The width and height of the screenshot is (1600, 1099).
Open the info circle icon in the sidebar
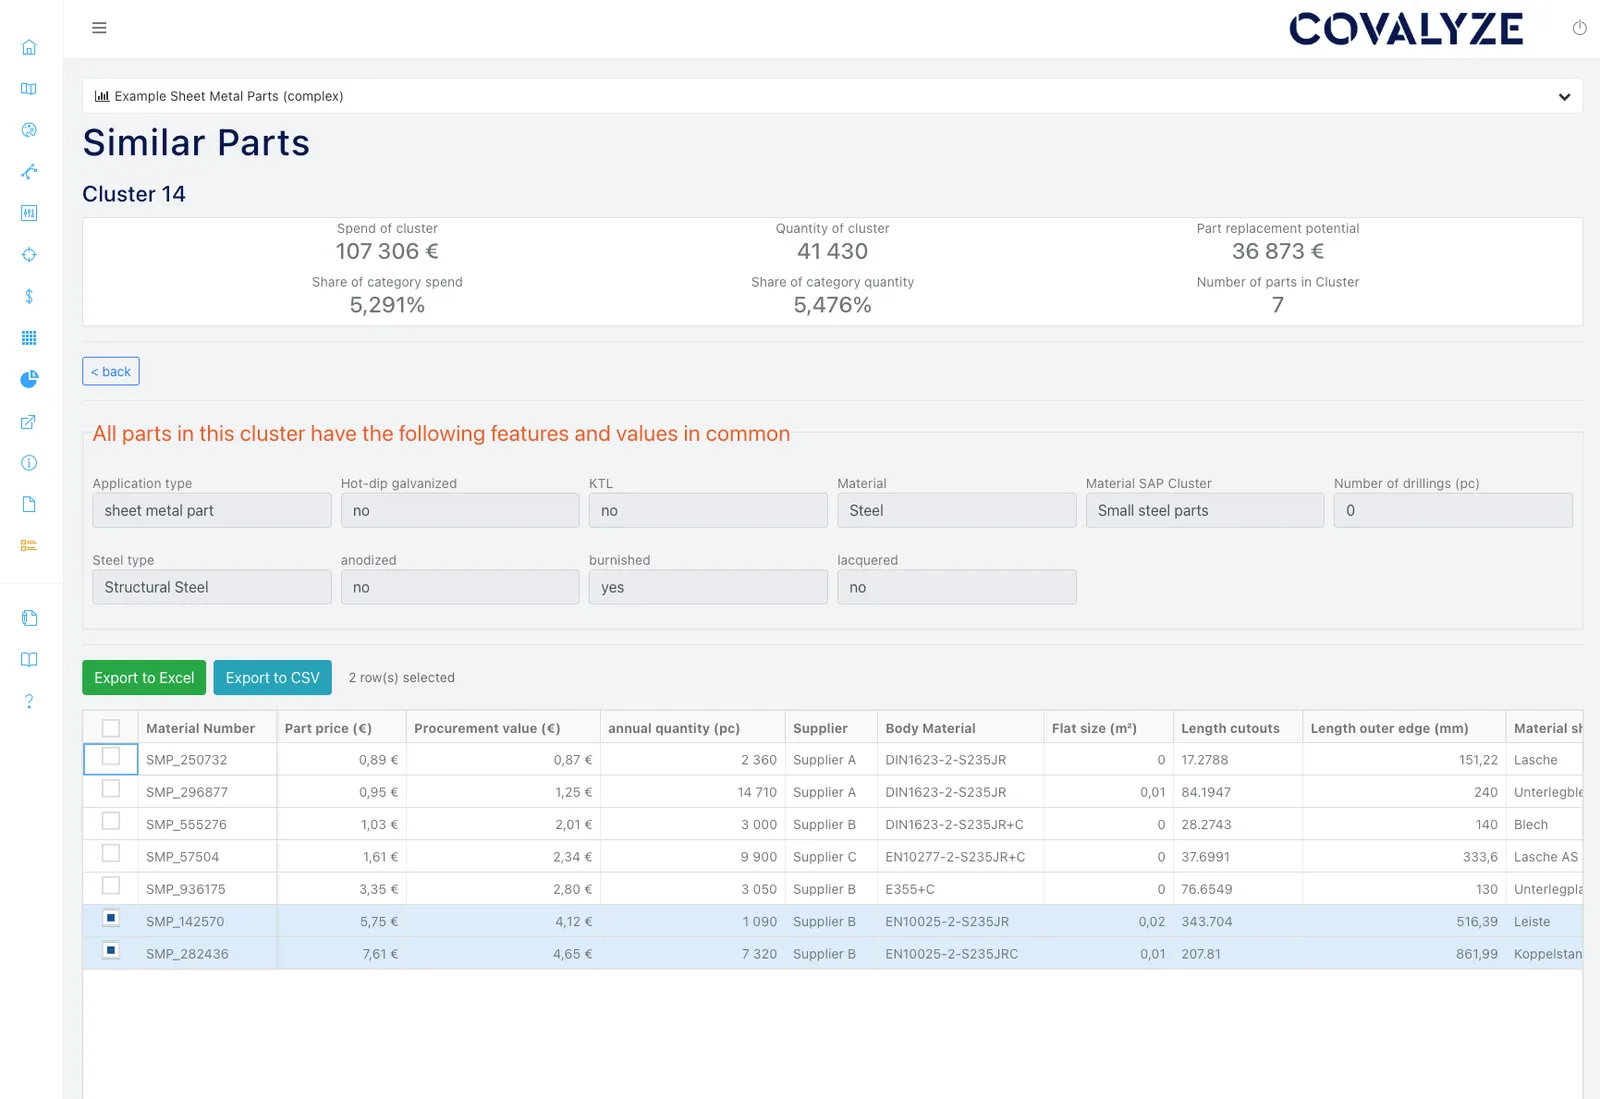point(29,463)
